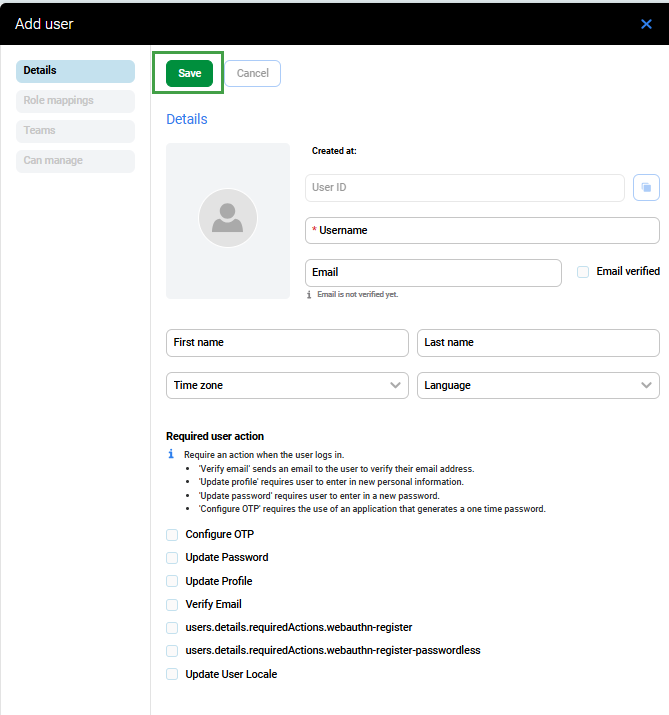Expand the Language dropdown
The height and width of the screenshot is (715, 669).
pyautogui.click(x=538, y=385)
